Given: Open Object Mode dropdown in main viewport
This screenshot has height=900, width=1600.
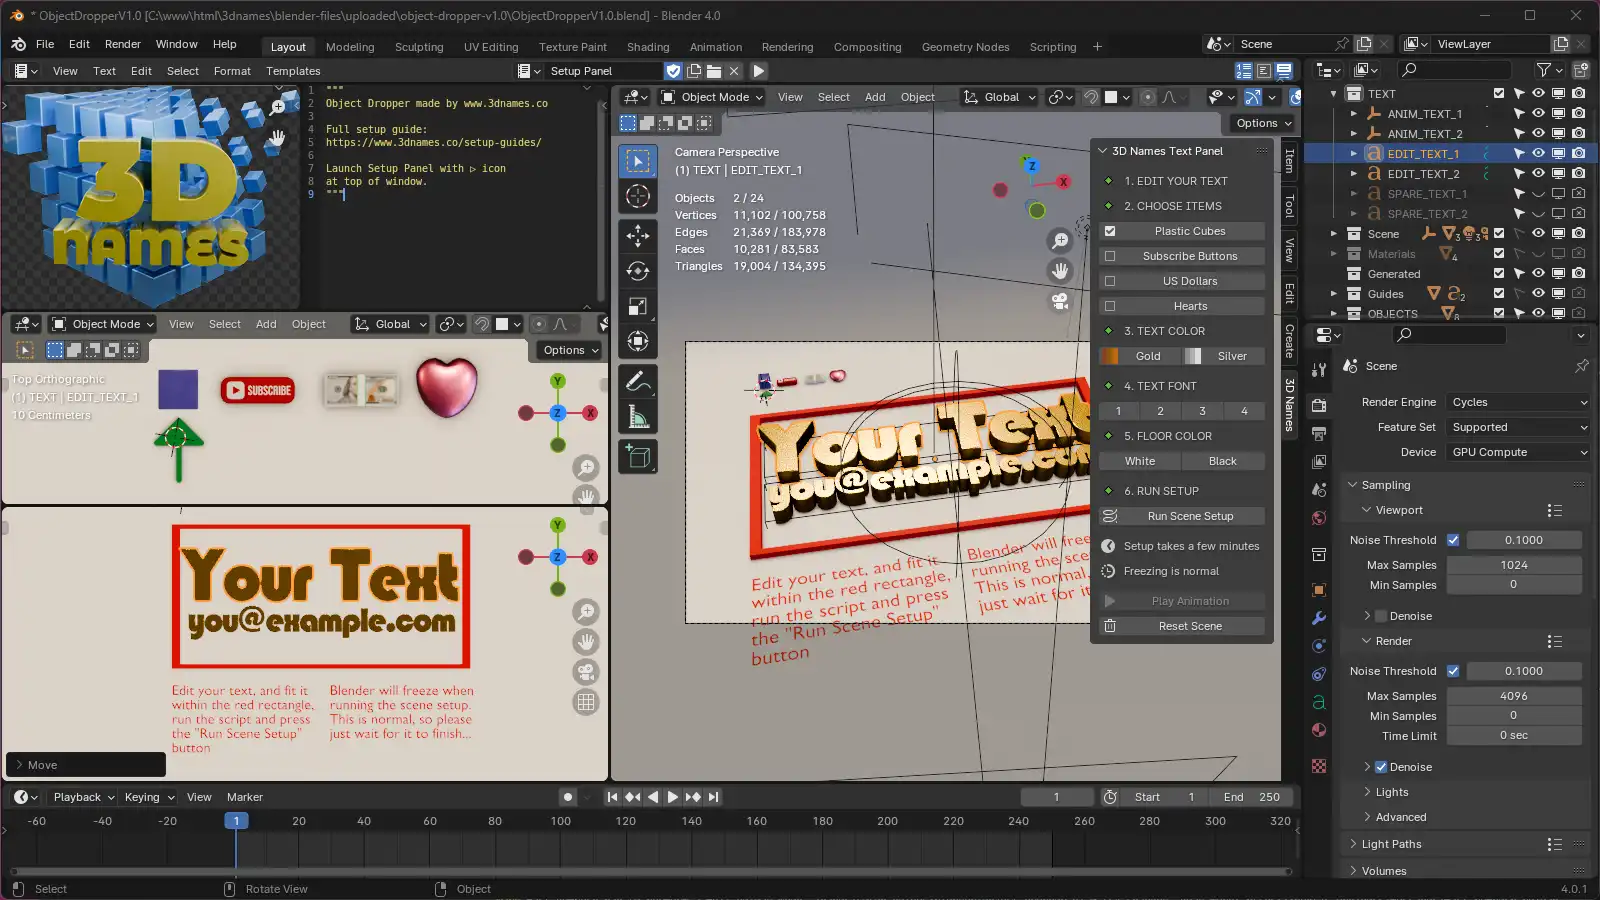Looking at the screenshot, I should click(x=712, y=97).
